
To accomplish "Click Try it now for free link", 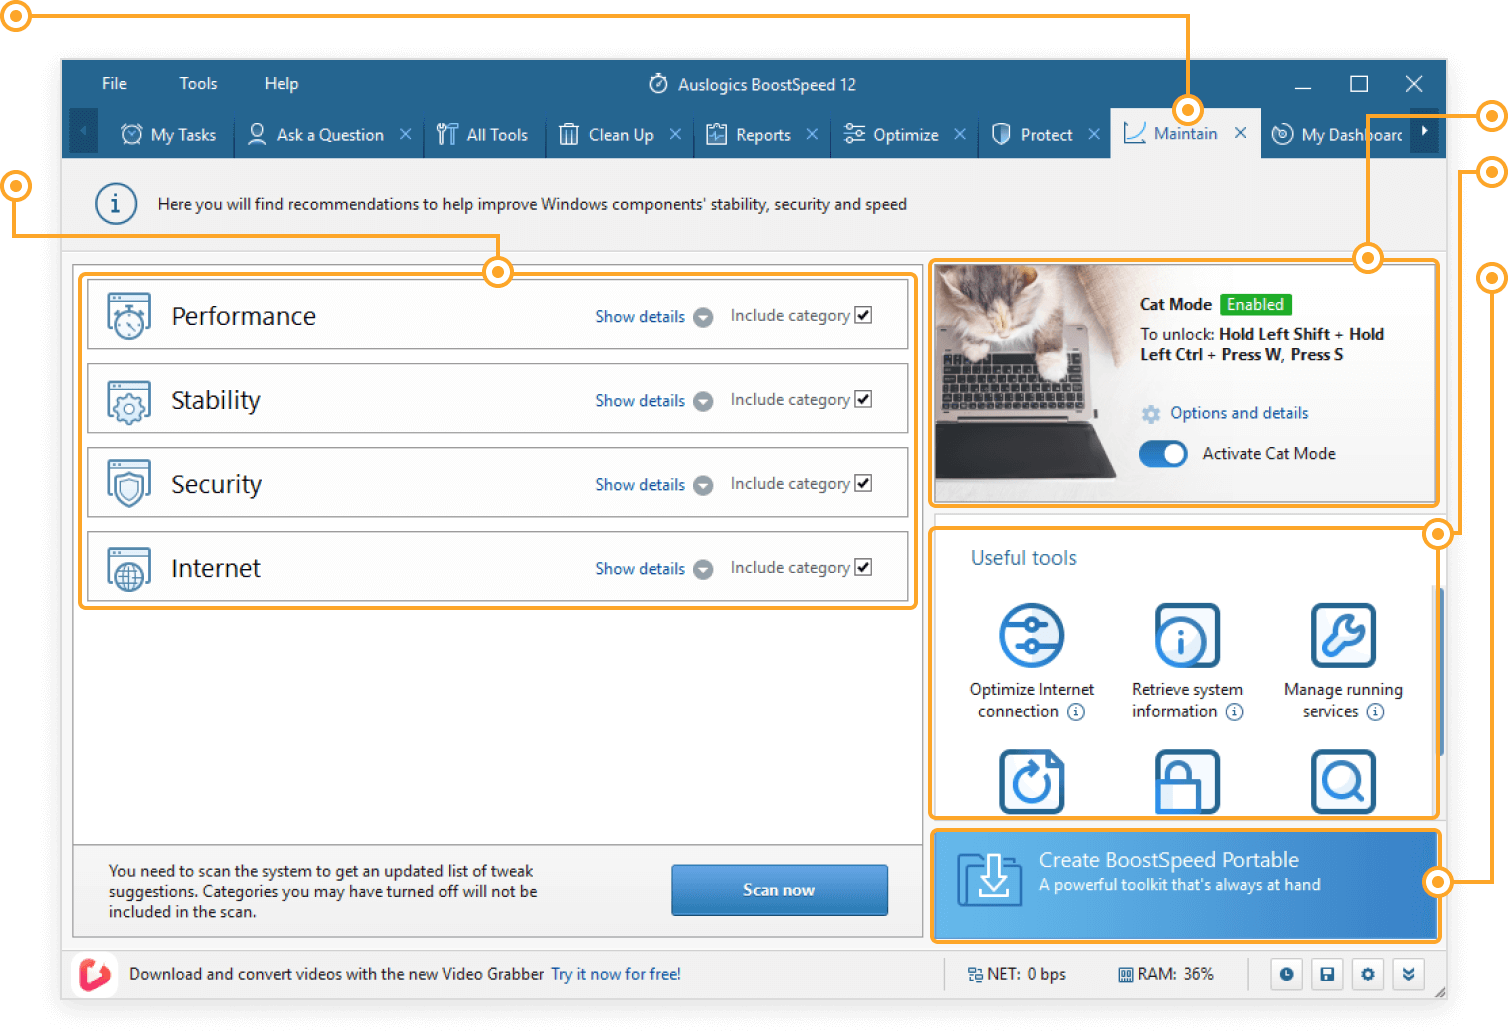I will click(x=616, y=974).
